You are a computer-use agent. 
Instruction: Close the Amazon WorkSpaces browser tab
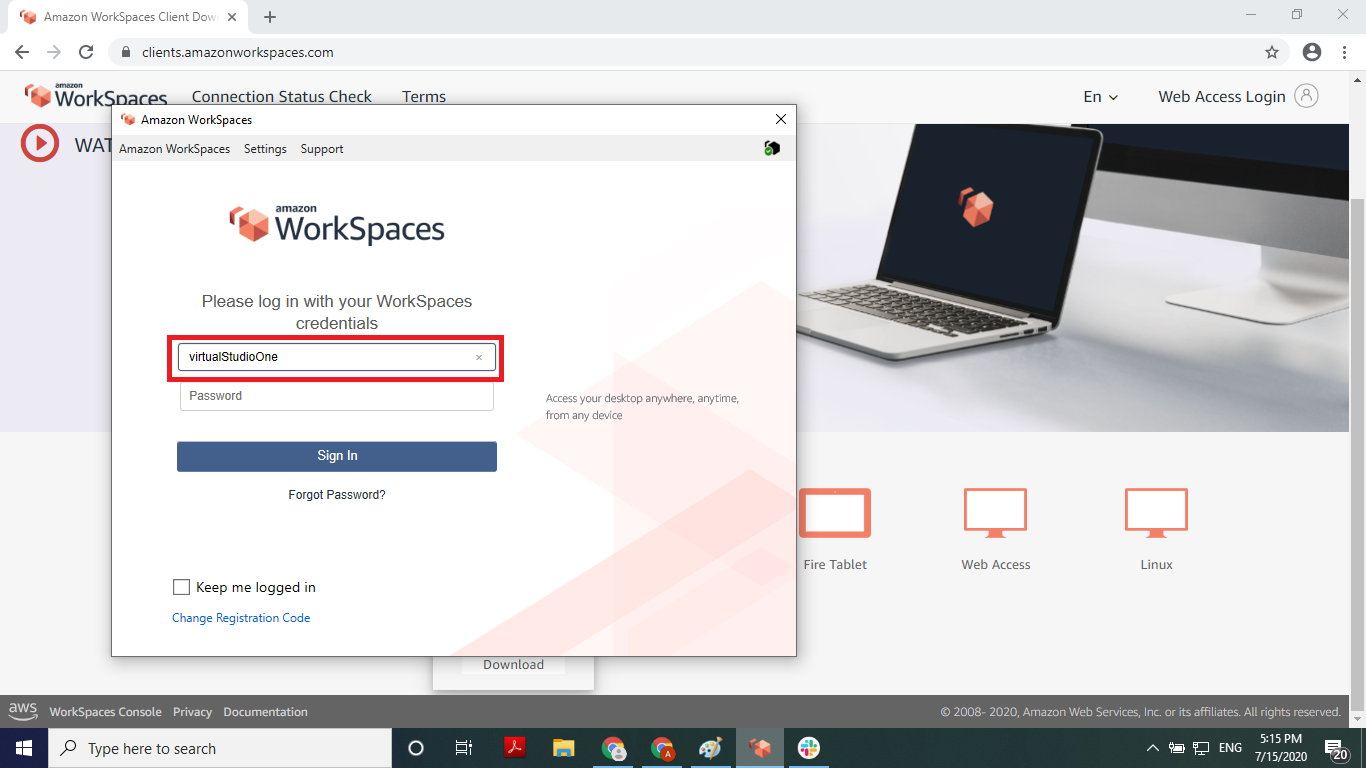pyautogui.click(x=232, y=17)
